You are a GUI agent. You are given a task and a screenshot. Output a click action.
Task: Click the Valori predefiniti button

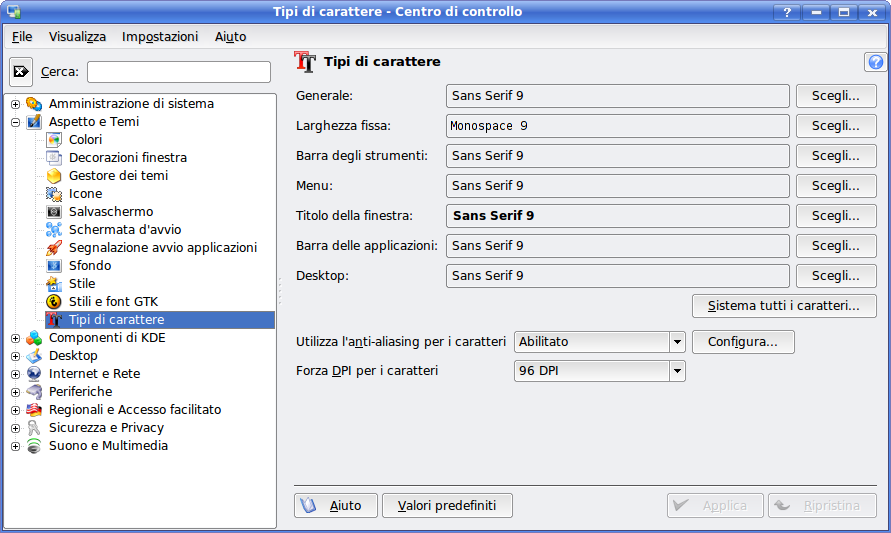point(447,505)
